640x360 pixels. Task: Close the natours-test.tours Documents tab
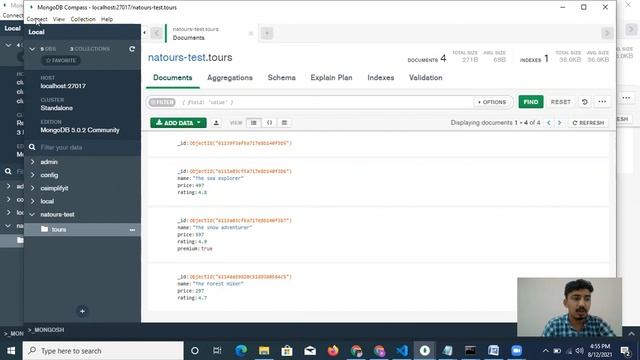(251, 33)
